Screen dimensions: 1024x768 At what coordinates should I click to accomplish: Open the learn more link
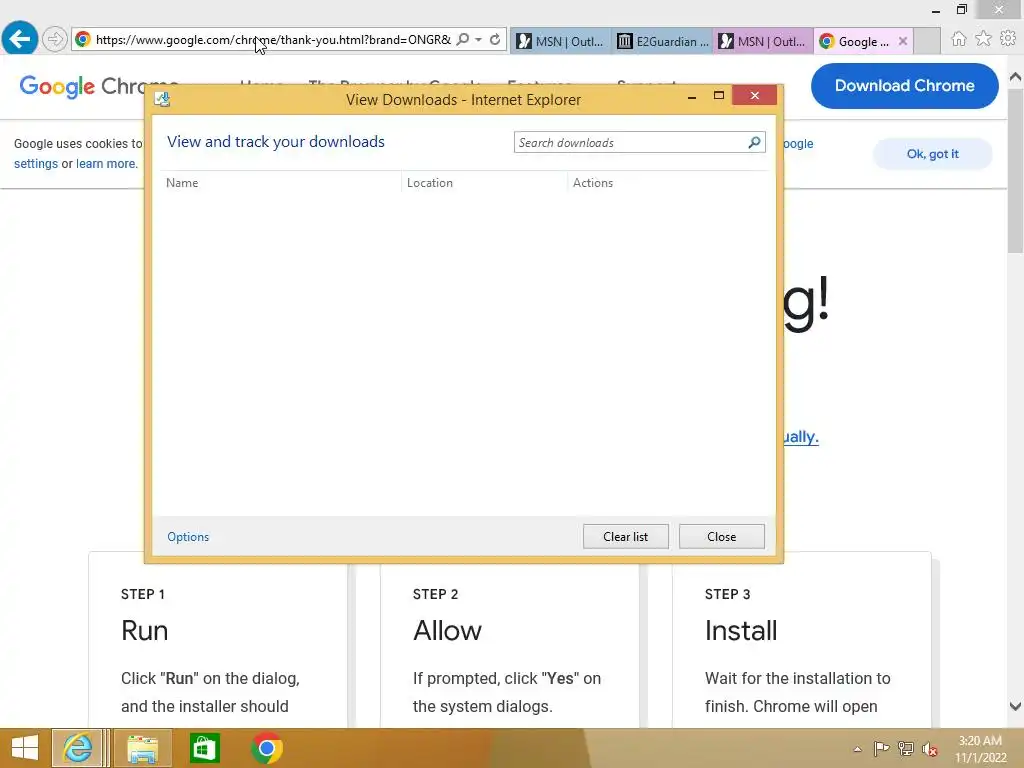coord(106,164)
